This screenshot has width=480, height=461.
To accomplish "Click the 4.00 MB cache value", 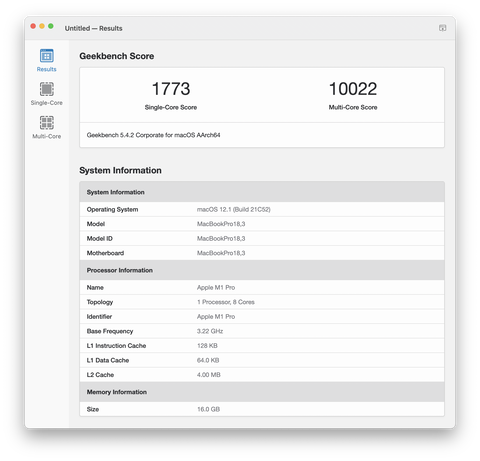I will coord(209,375).
